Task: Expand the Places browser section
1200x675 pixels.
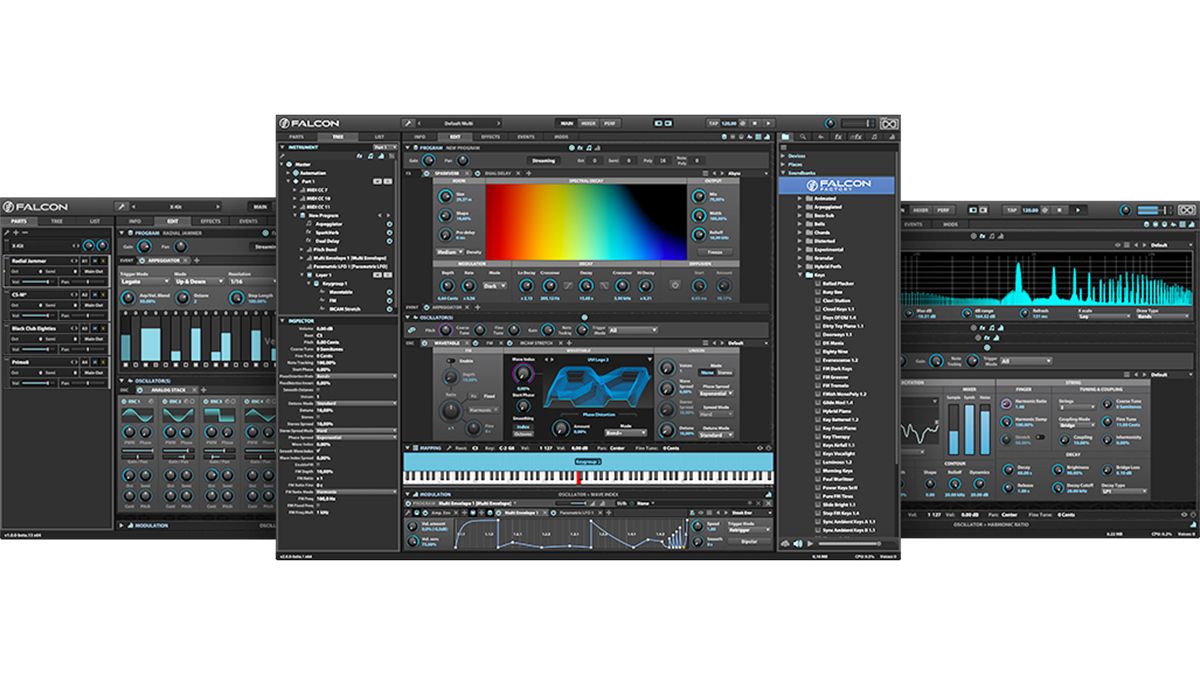Action: [x=785, y=164]
